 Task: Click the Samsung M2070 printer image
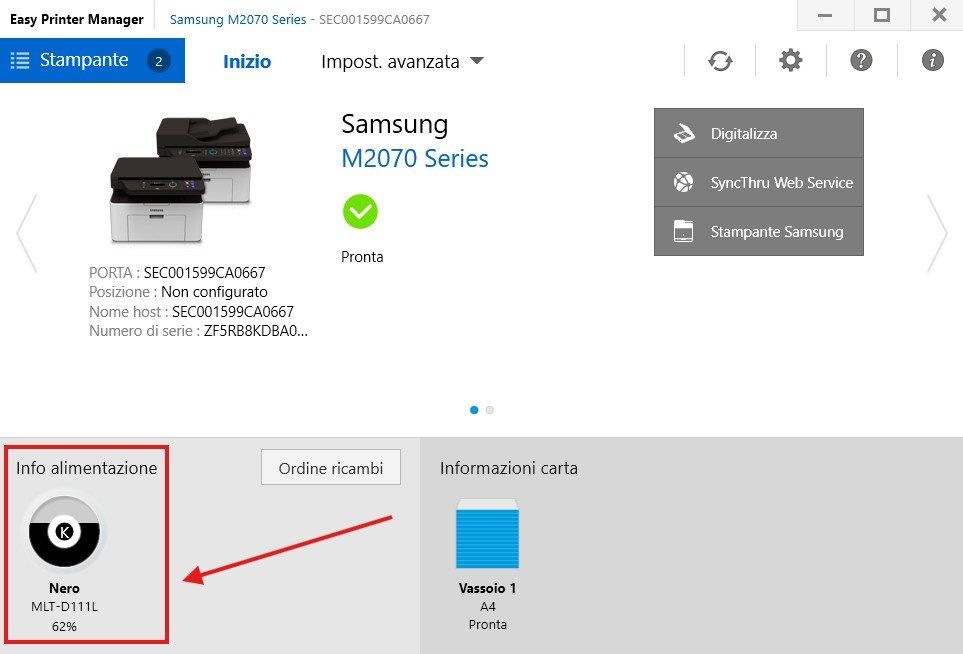coord(181,179)
